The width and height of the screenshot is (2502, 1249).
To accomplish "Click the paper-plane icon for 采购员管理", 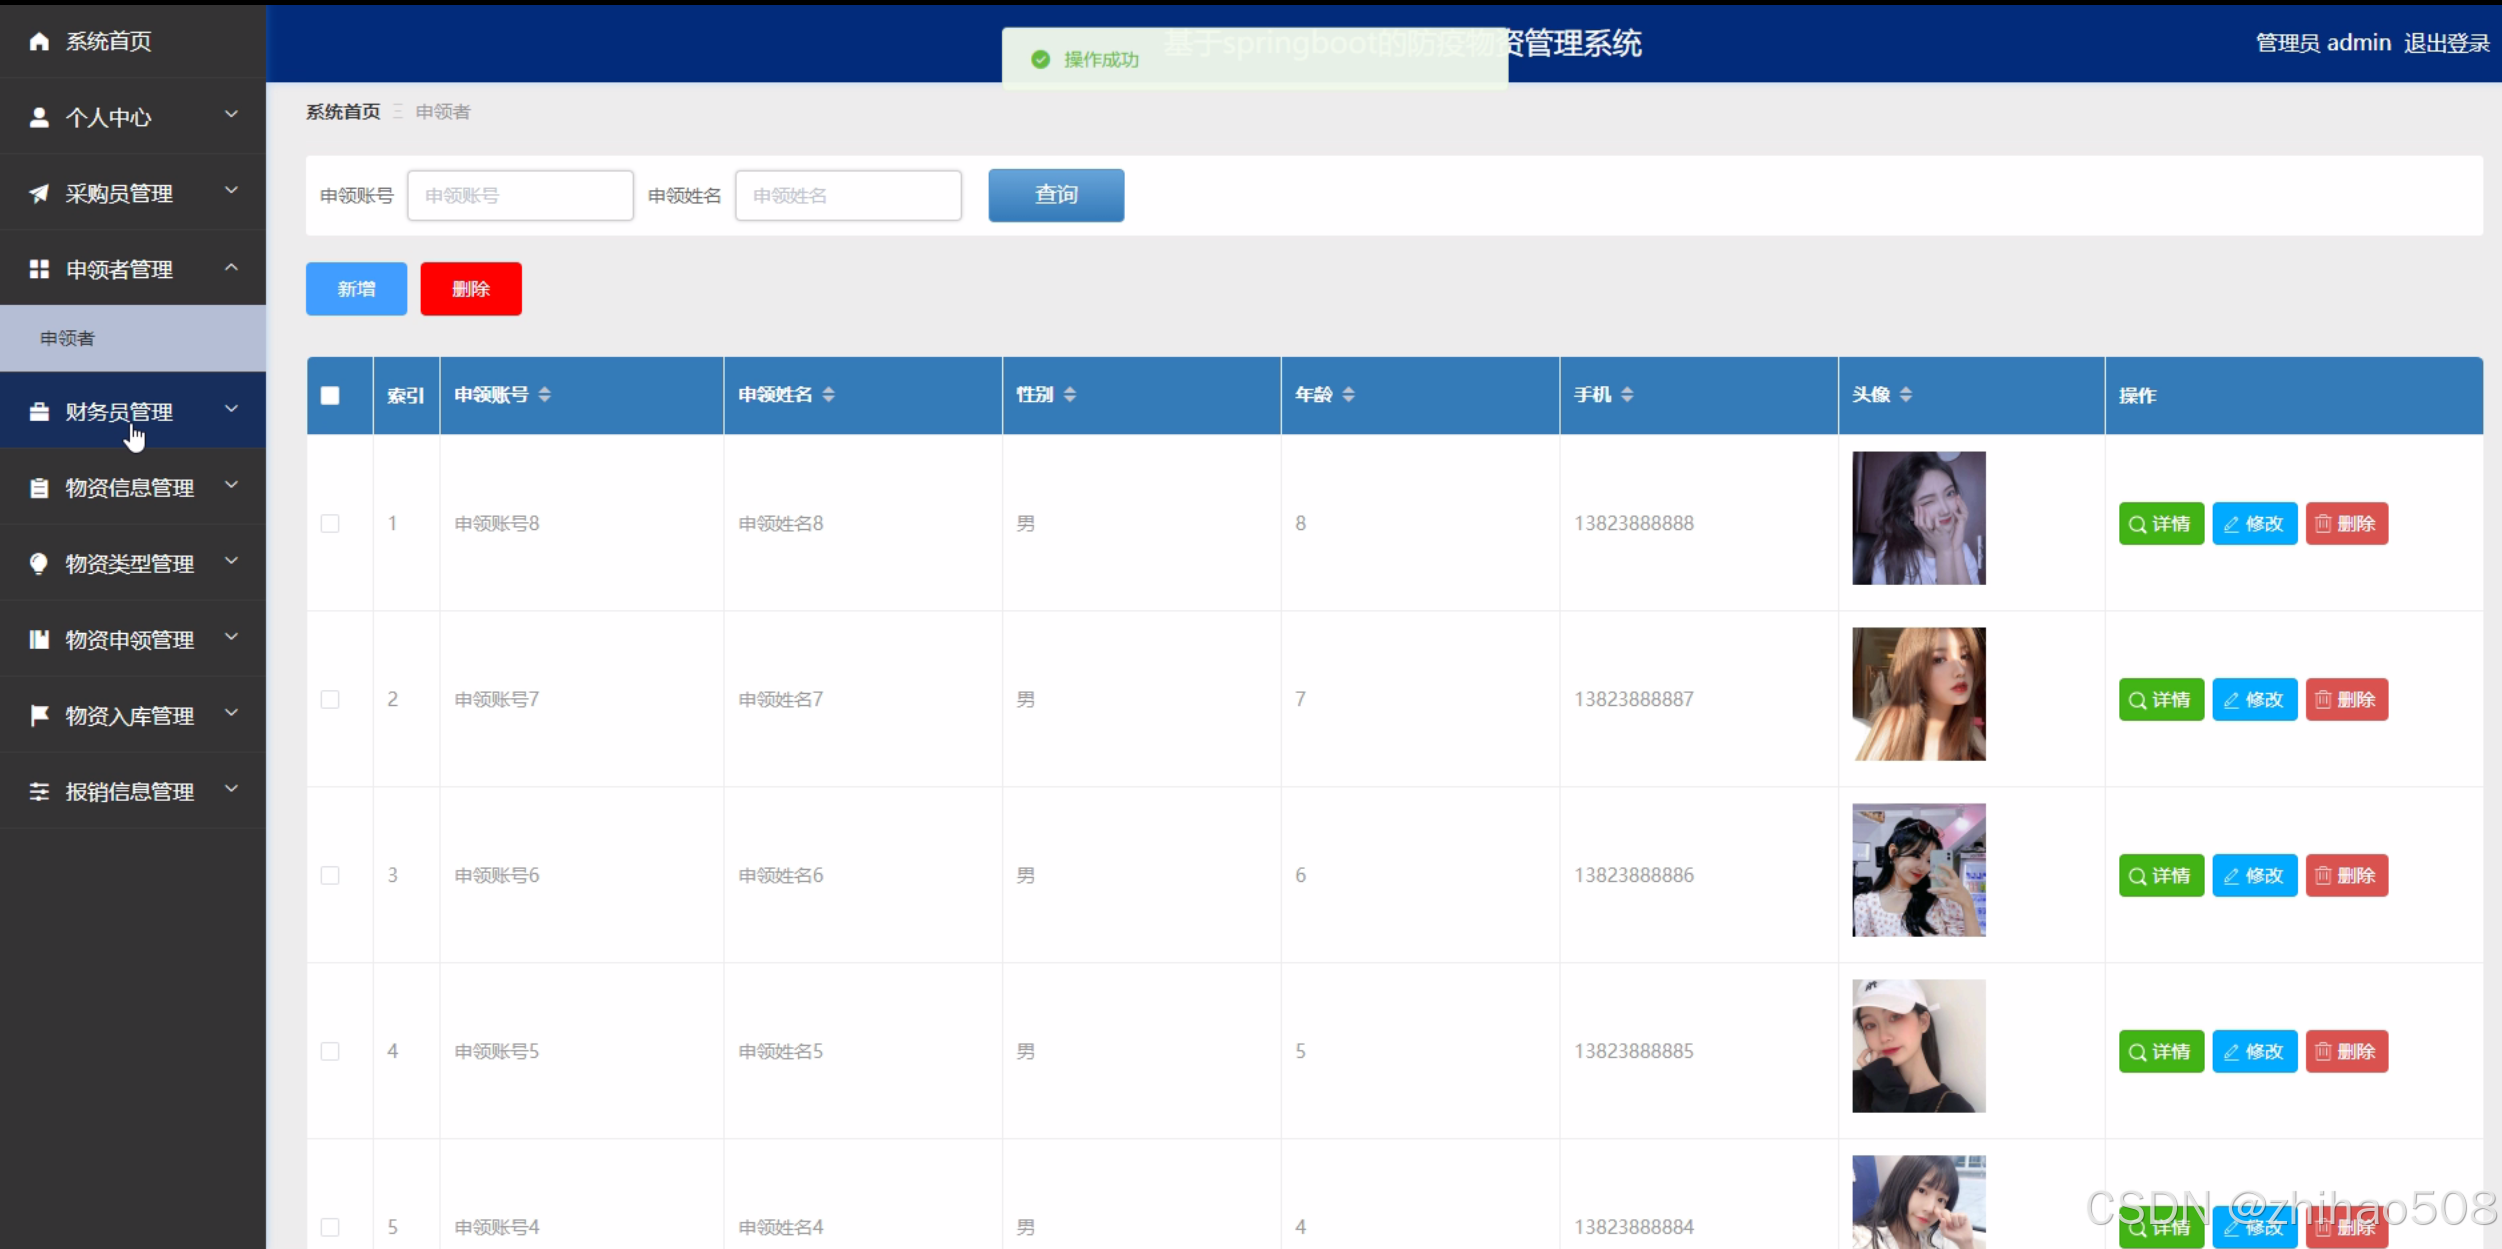I will [x=39, y=193].
